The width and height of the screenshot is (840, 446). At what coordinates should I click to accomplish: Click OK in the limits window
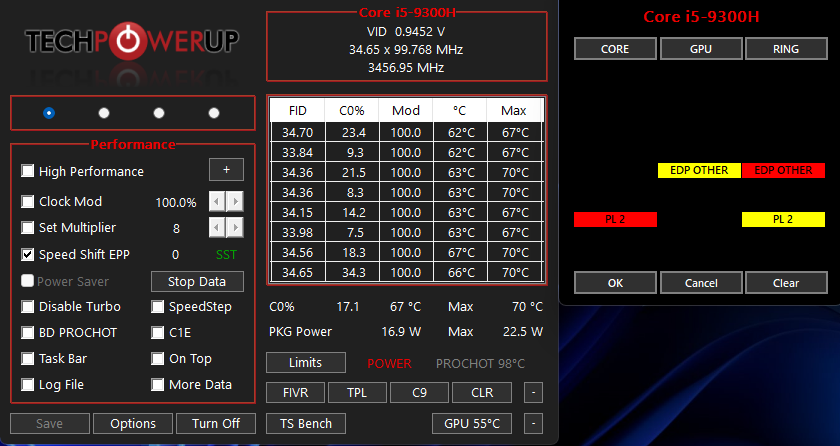pos(615,283)
